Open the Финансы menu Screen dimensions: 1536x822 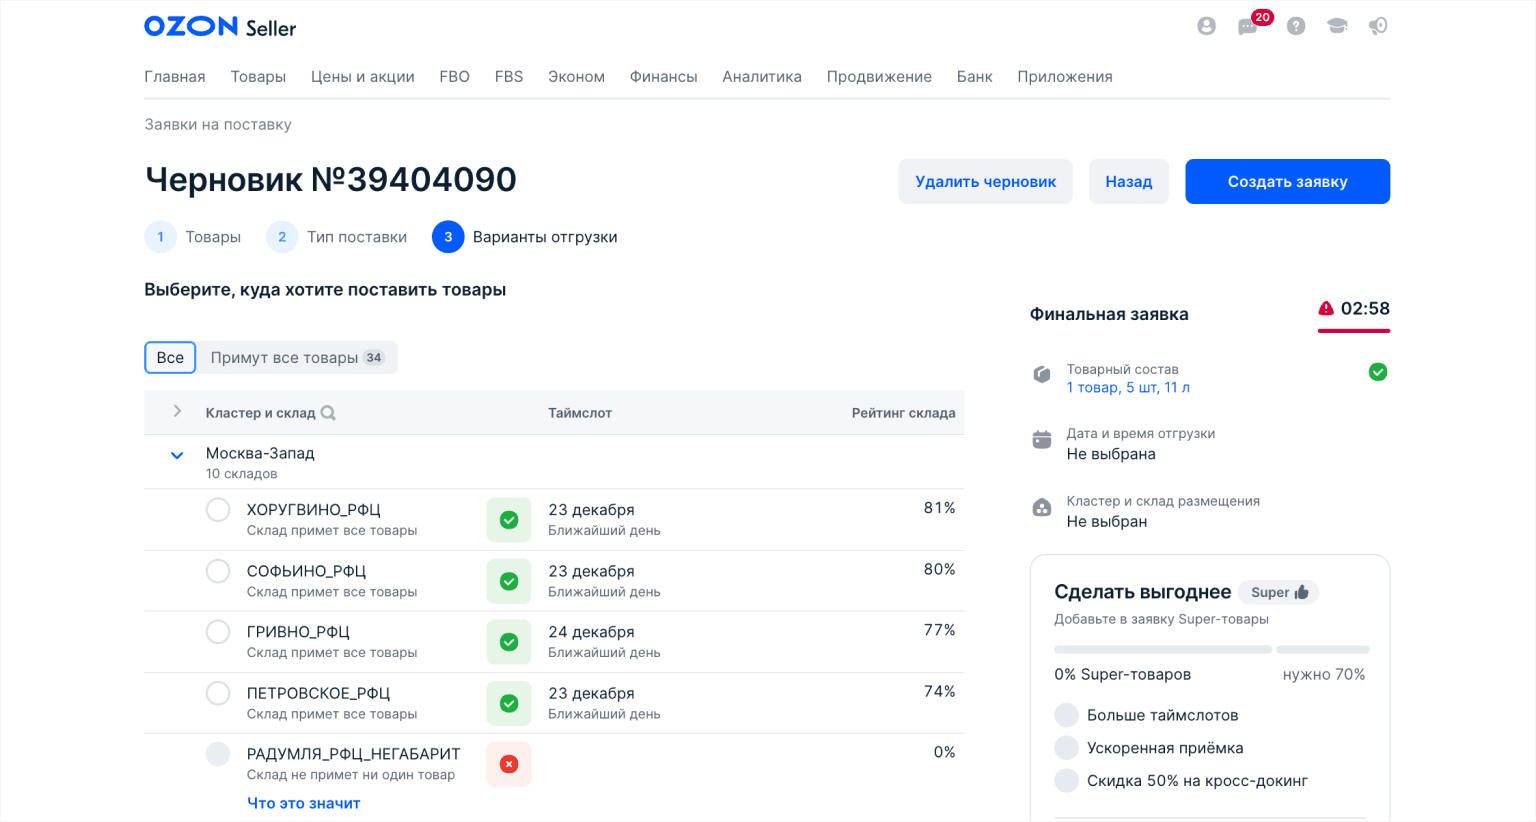(664, 77)
